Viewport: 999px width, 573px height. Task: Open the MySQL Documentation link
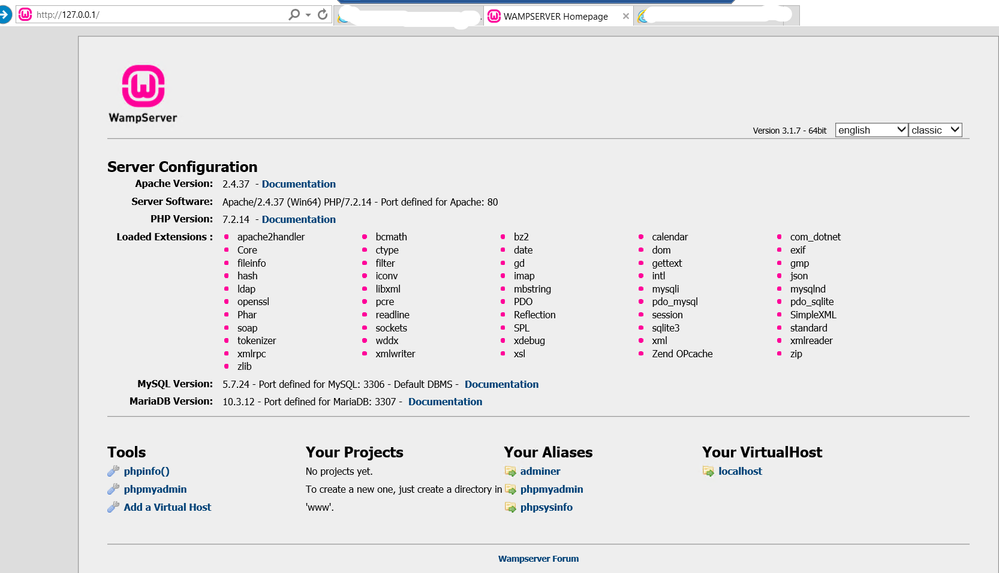point(501,384)
